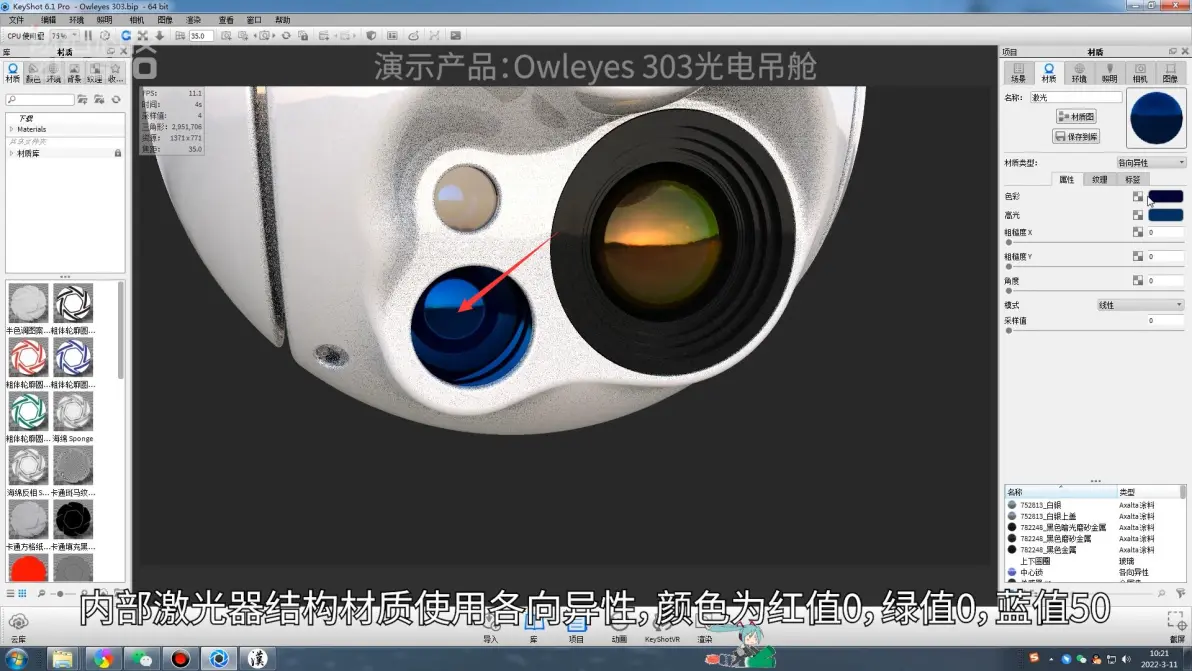The height and width of the screenshot is (671, 1192).
Task: Toggle texture checker for 高光
Action: pyautogui.click(x=1137, y=215)
